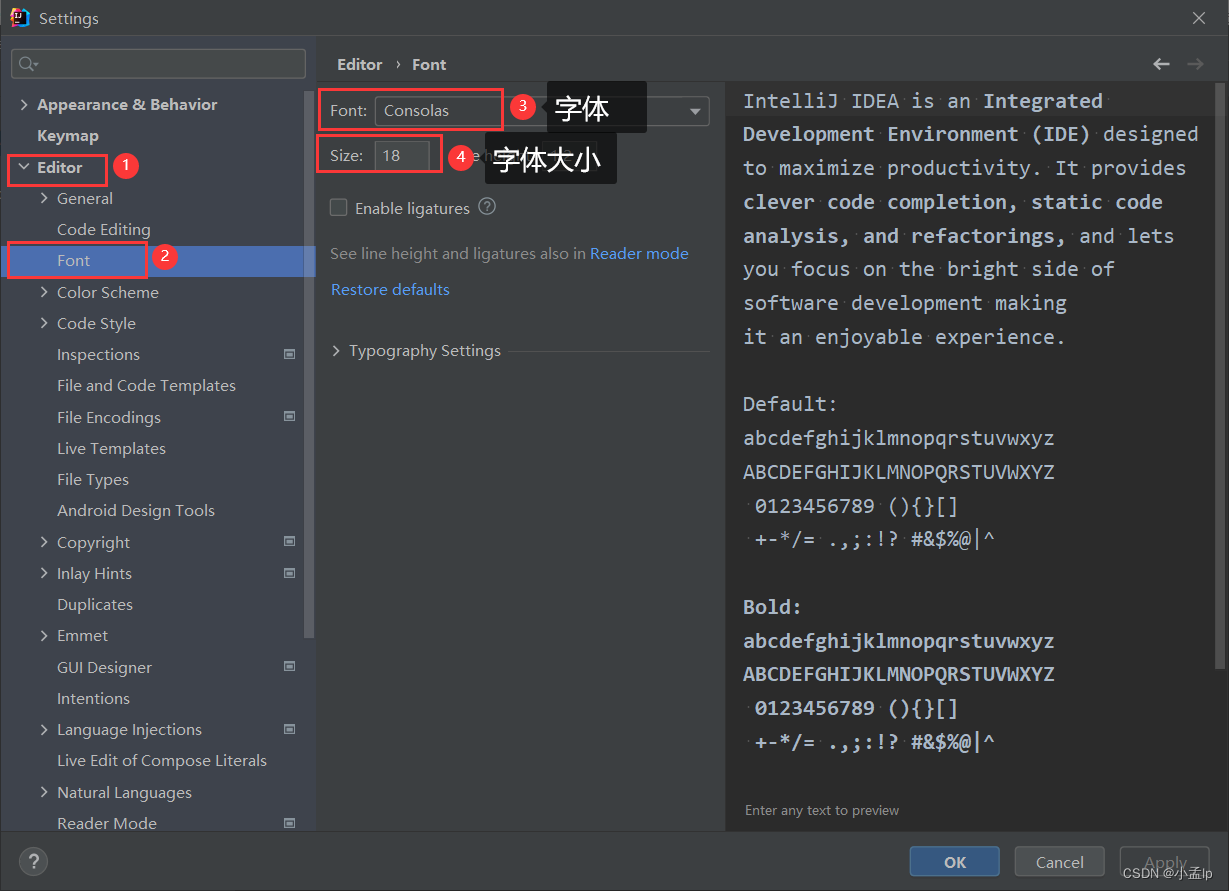Click the back navigation arrow
1229x891 pixels.
[x=1161, y=64]
